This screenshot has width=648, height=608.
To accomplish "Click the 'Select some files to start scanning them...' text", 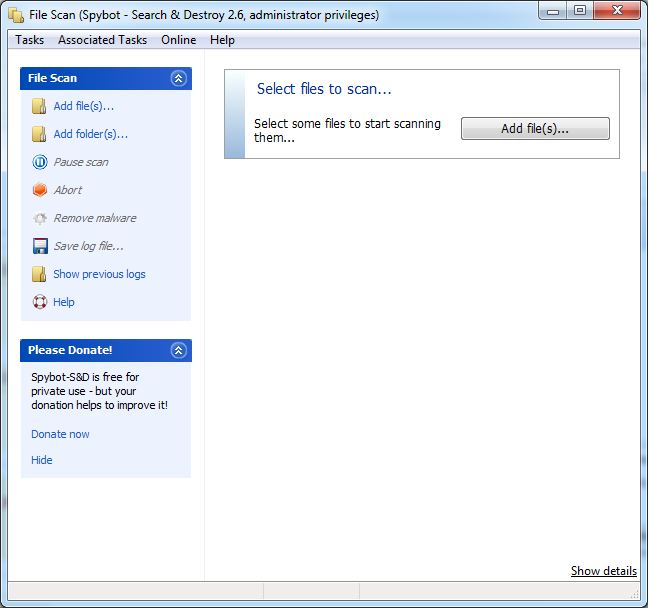I will pyautogui.click(x=347, y=130).
